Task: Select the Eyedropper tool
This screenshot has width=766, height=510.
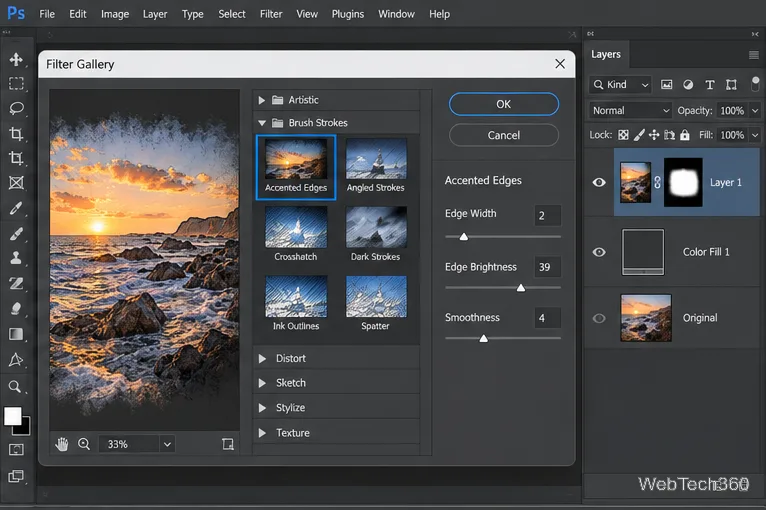Action: (16, 208)
